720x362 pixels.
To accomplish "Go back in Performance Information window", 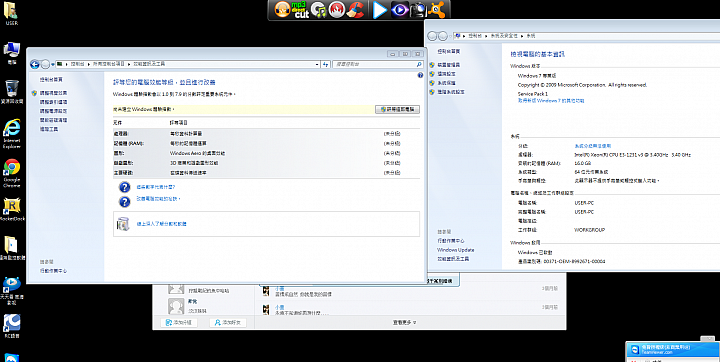I will tap(34, 64).
